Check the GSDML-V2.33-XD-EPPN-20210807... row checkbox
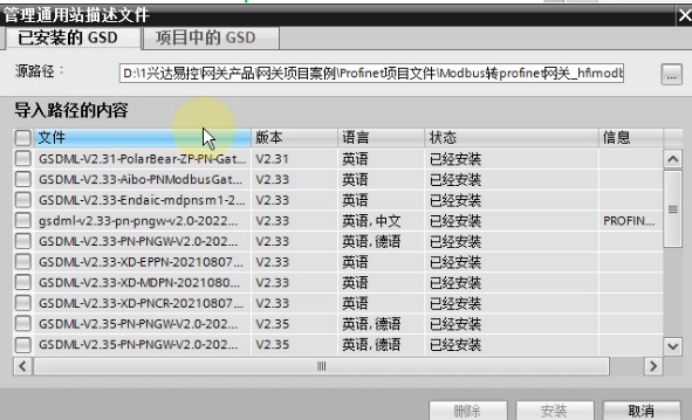 click(23, 262)
